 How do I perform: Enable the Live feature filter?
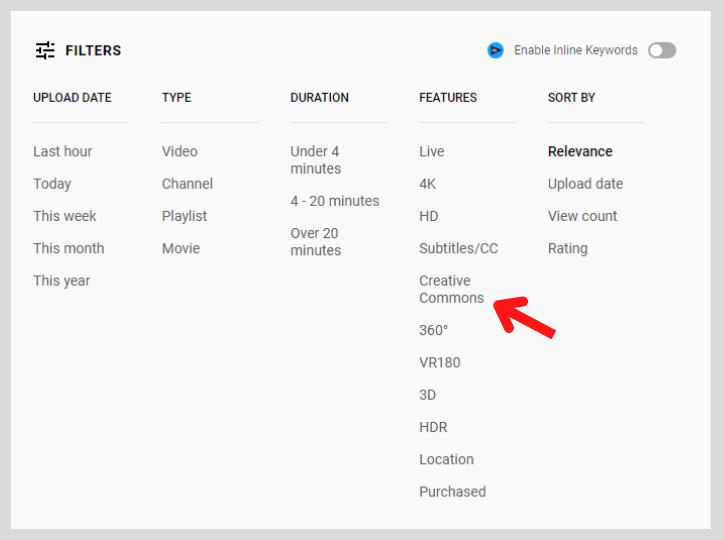pos(431,151)
